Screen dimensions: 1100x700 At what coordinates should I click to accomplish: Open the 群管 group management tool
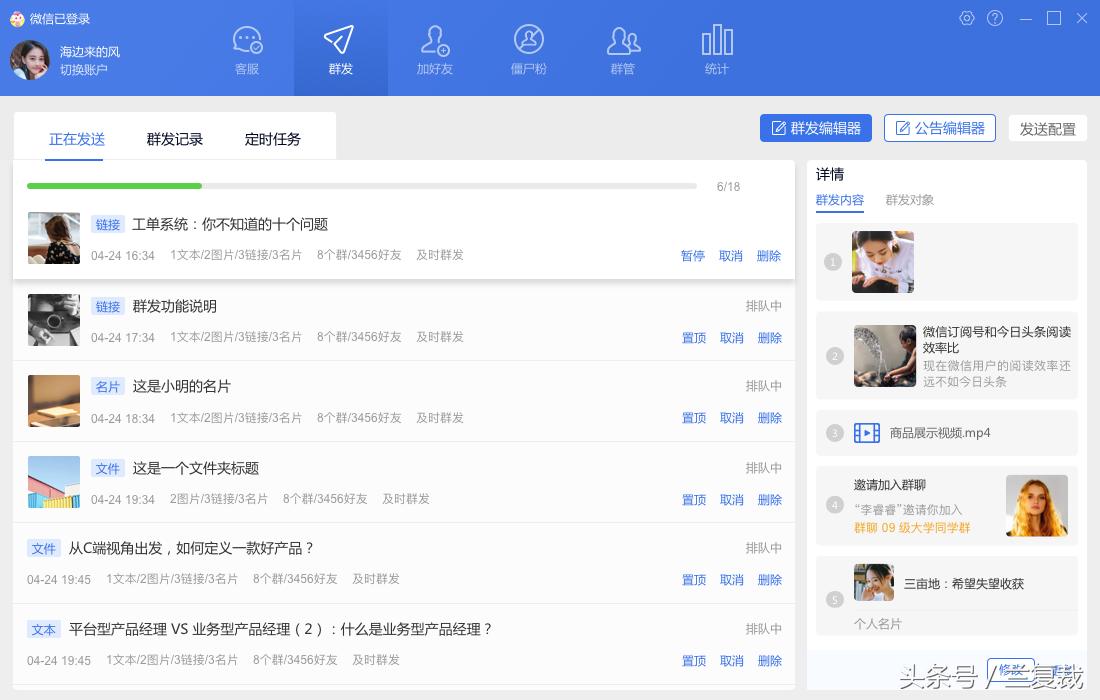click(623, 48)
